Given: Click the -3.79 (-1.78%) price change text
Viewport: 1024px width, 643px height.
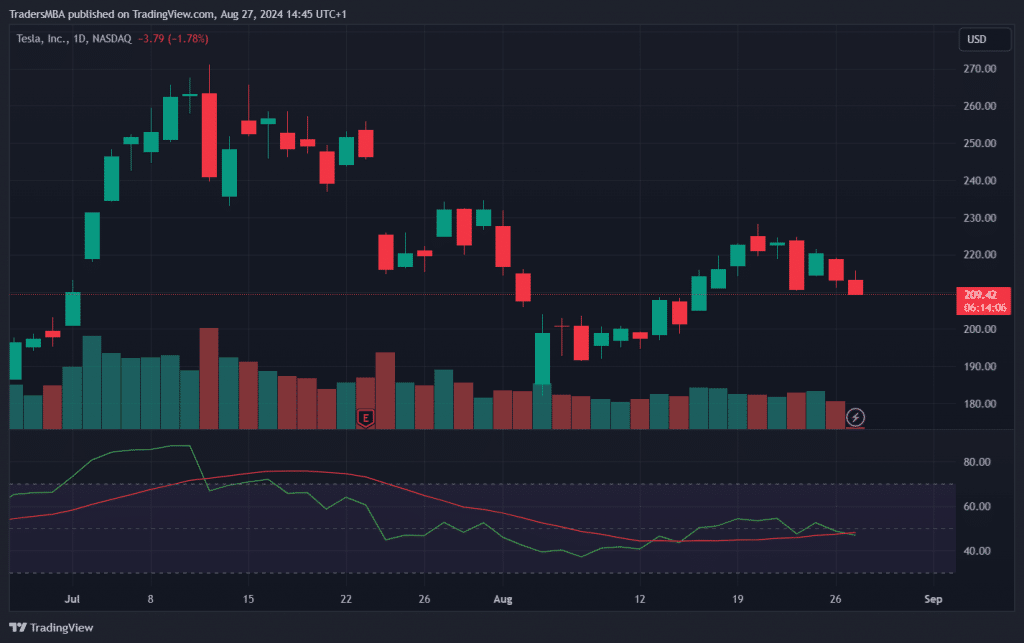Looking at the screenshot, I should (x=171, y=39).
